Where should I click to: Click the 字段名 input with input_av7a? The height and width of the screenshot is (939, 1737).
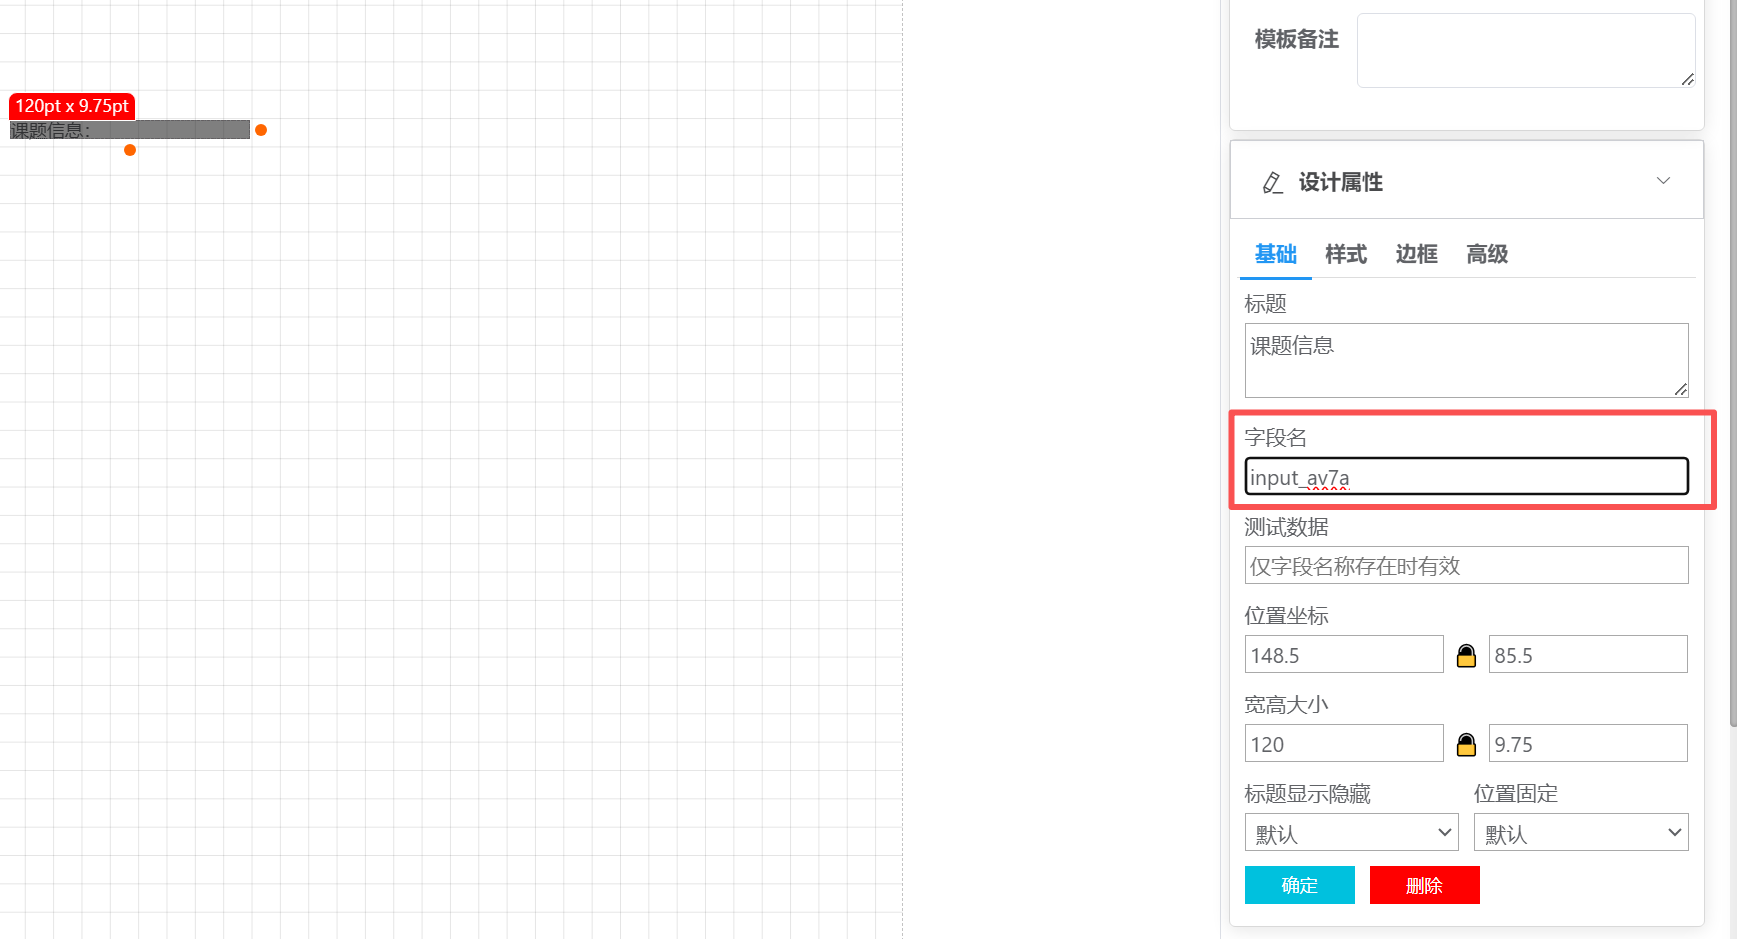pos(1466,477)
